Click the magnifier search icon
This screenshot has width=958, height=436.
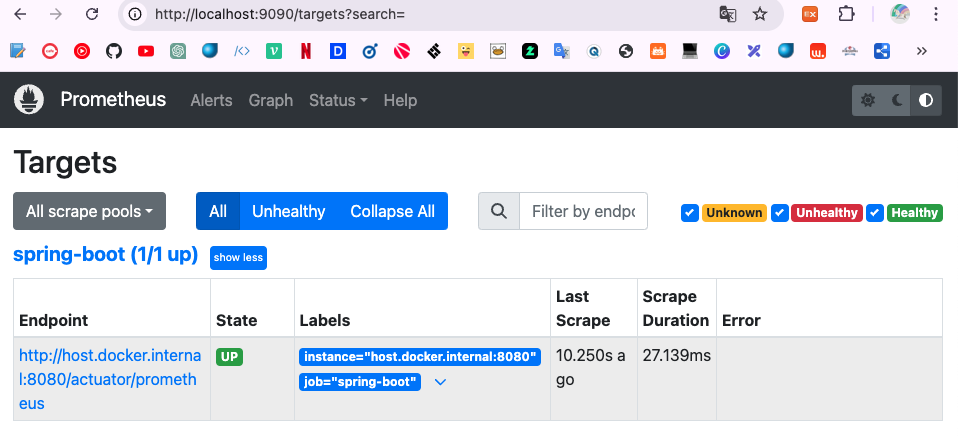point(499,211)
